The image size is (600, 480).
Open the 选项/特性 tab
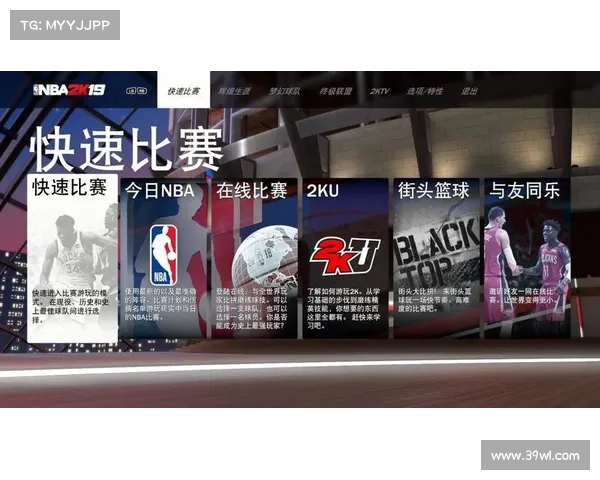424,91
